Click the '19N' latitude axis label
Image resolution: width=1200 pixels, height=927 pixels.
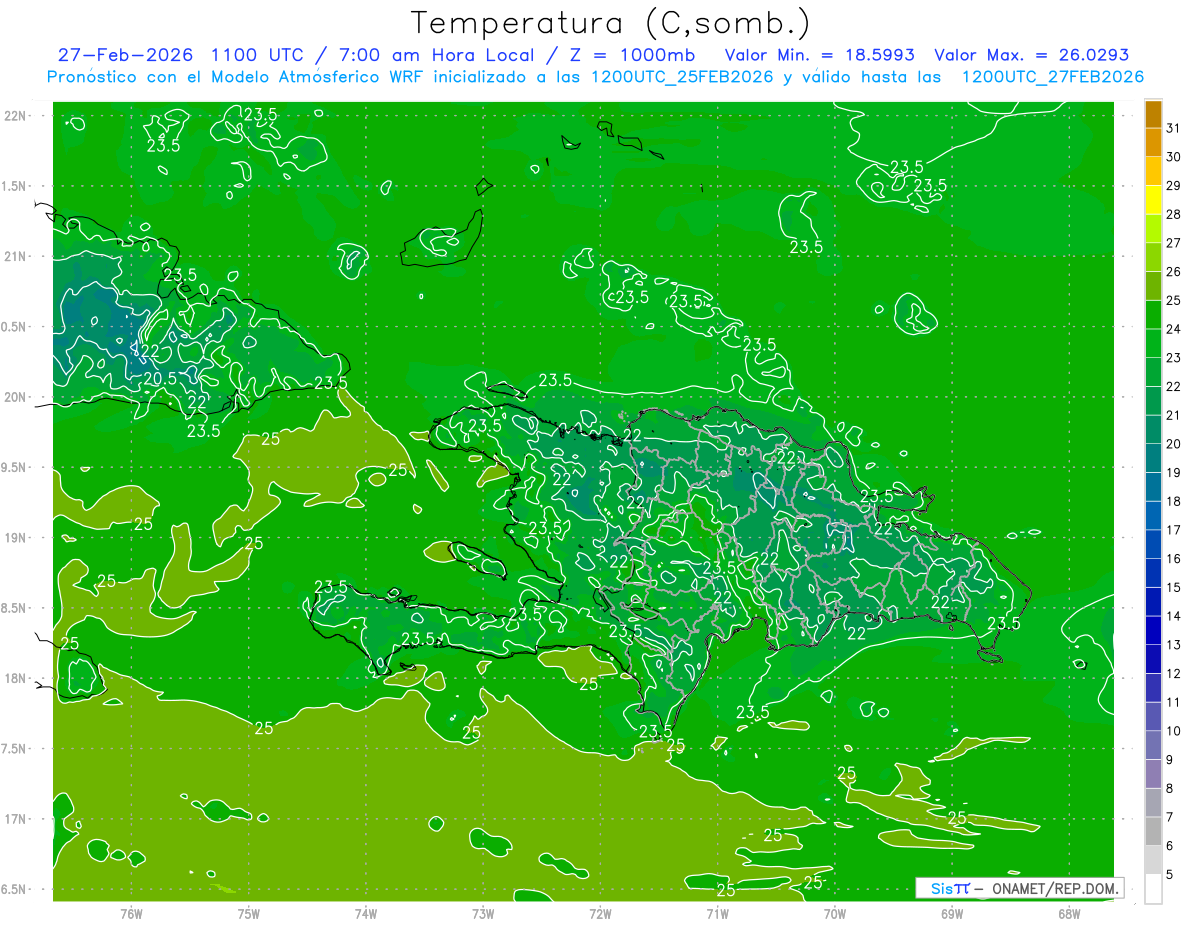[x=16, y=538]
